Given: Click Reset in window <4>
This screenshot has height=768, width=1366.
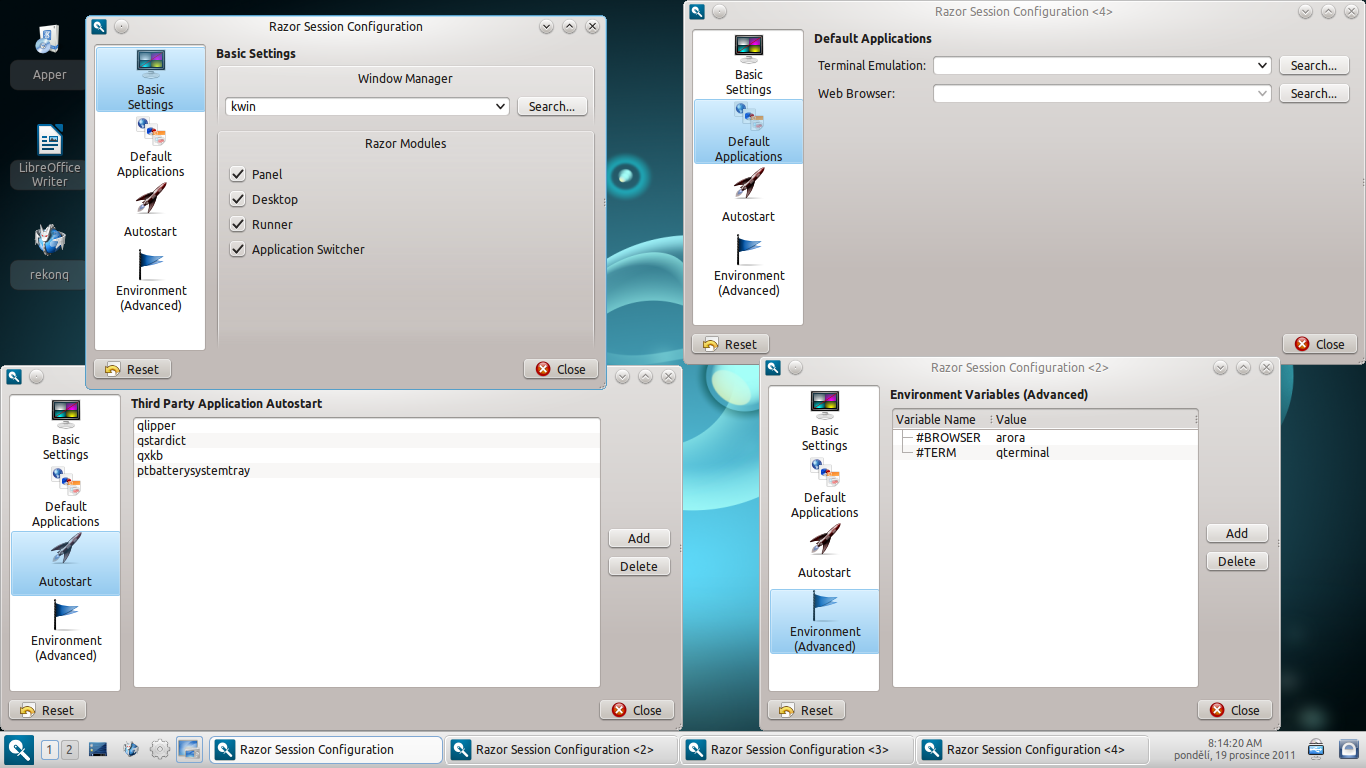Looking at the screenshot, I should 730,344.
